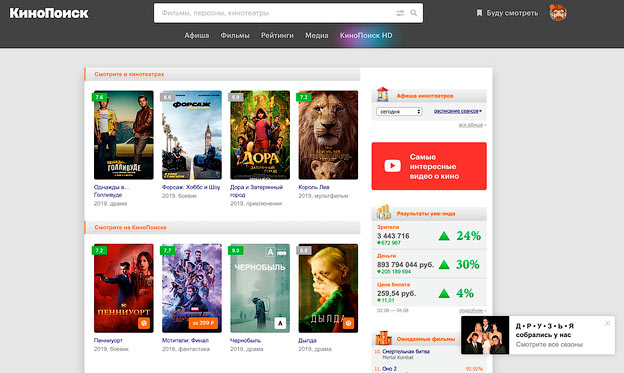Click the green arrow next to 30%
This screenshot has width=624, height=373.
click(x=444, y=265)
